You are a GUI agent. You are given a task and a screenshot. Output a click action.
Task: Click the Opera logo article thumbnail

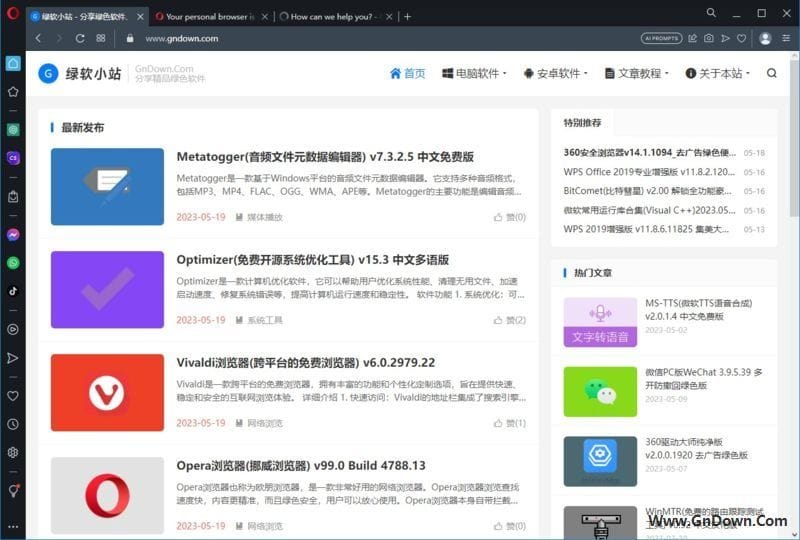click(x=107, y=495)
